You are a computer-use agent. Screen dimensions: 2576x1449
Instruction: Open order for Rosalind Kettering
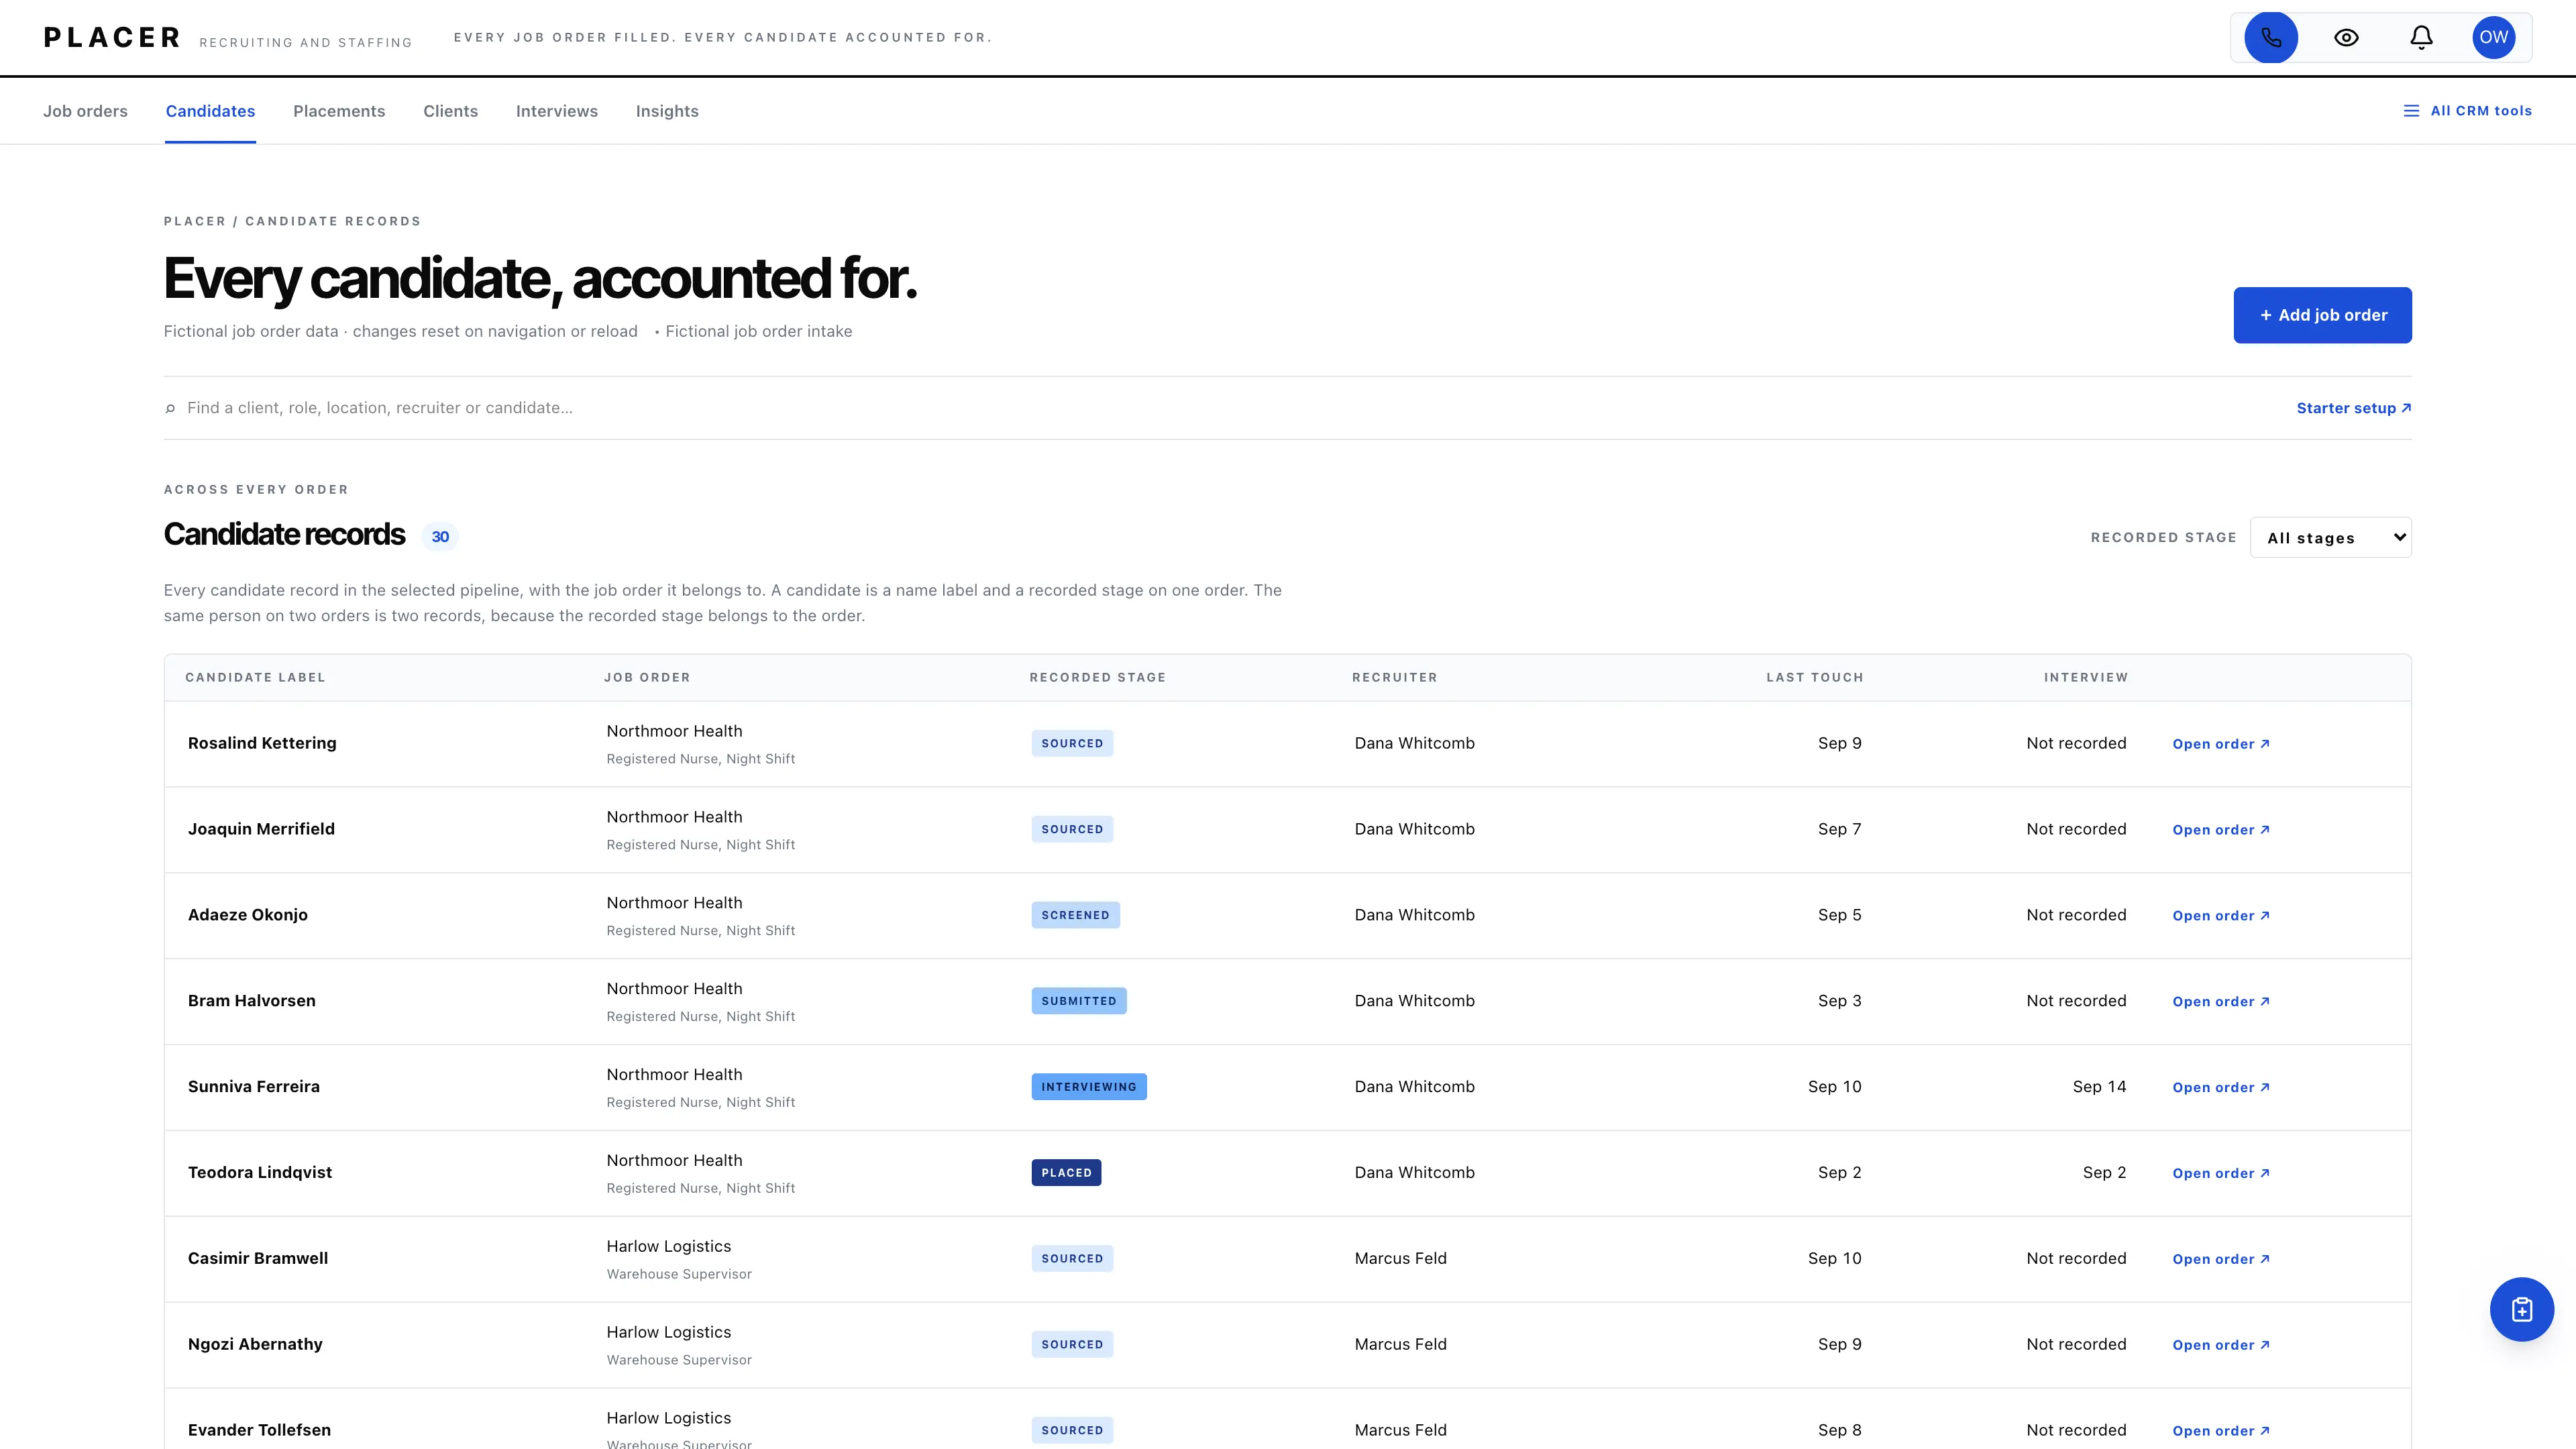(x=2221, y=744)
